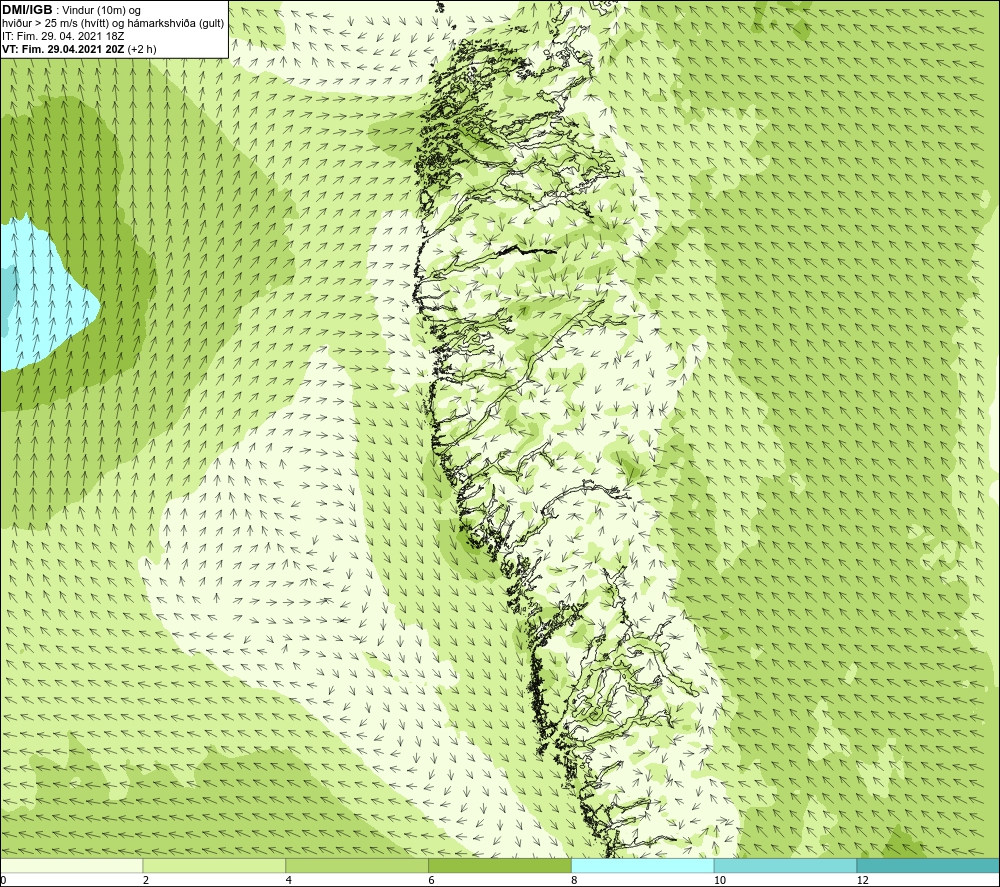
Task: Click the 'VT: Fim. 29.04.2021 20Z' line
Action: click(79, 49)
